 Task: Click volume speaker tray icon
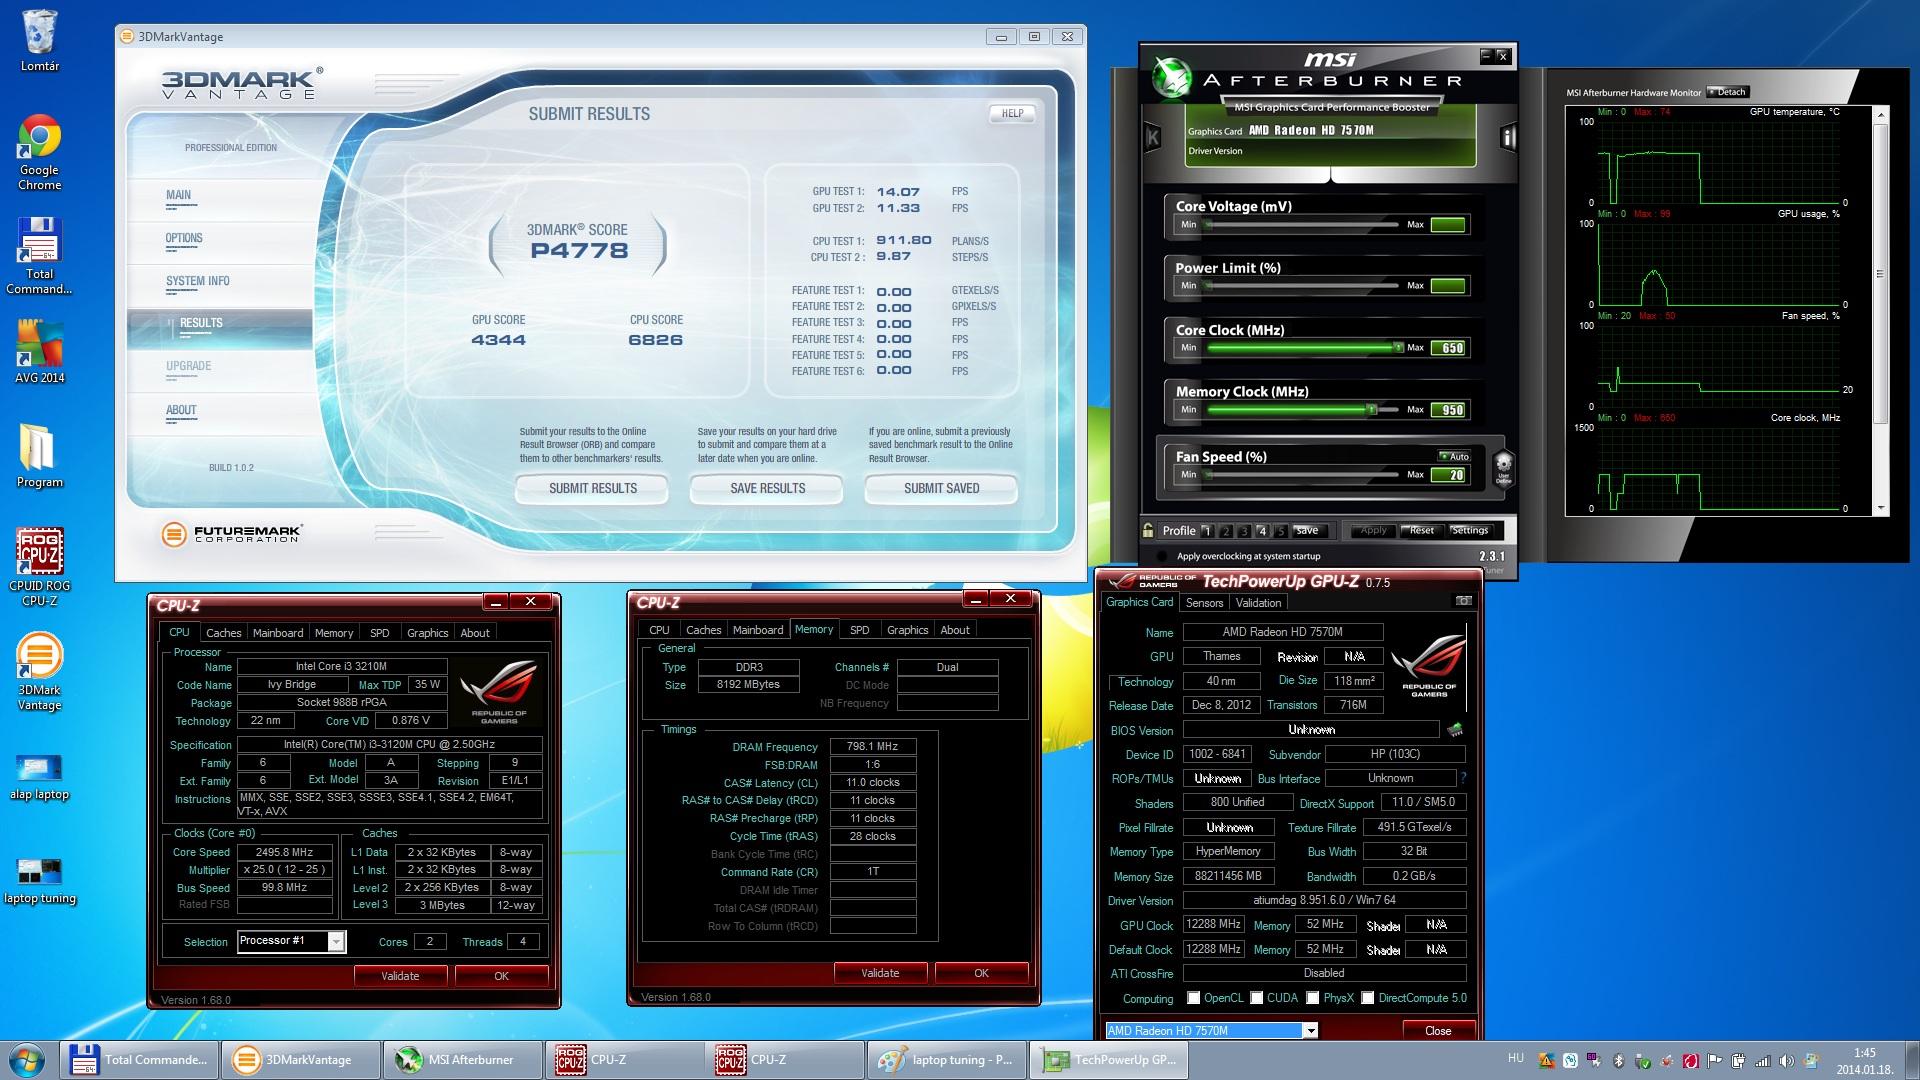pos(1786,1060)
